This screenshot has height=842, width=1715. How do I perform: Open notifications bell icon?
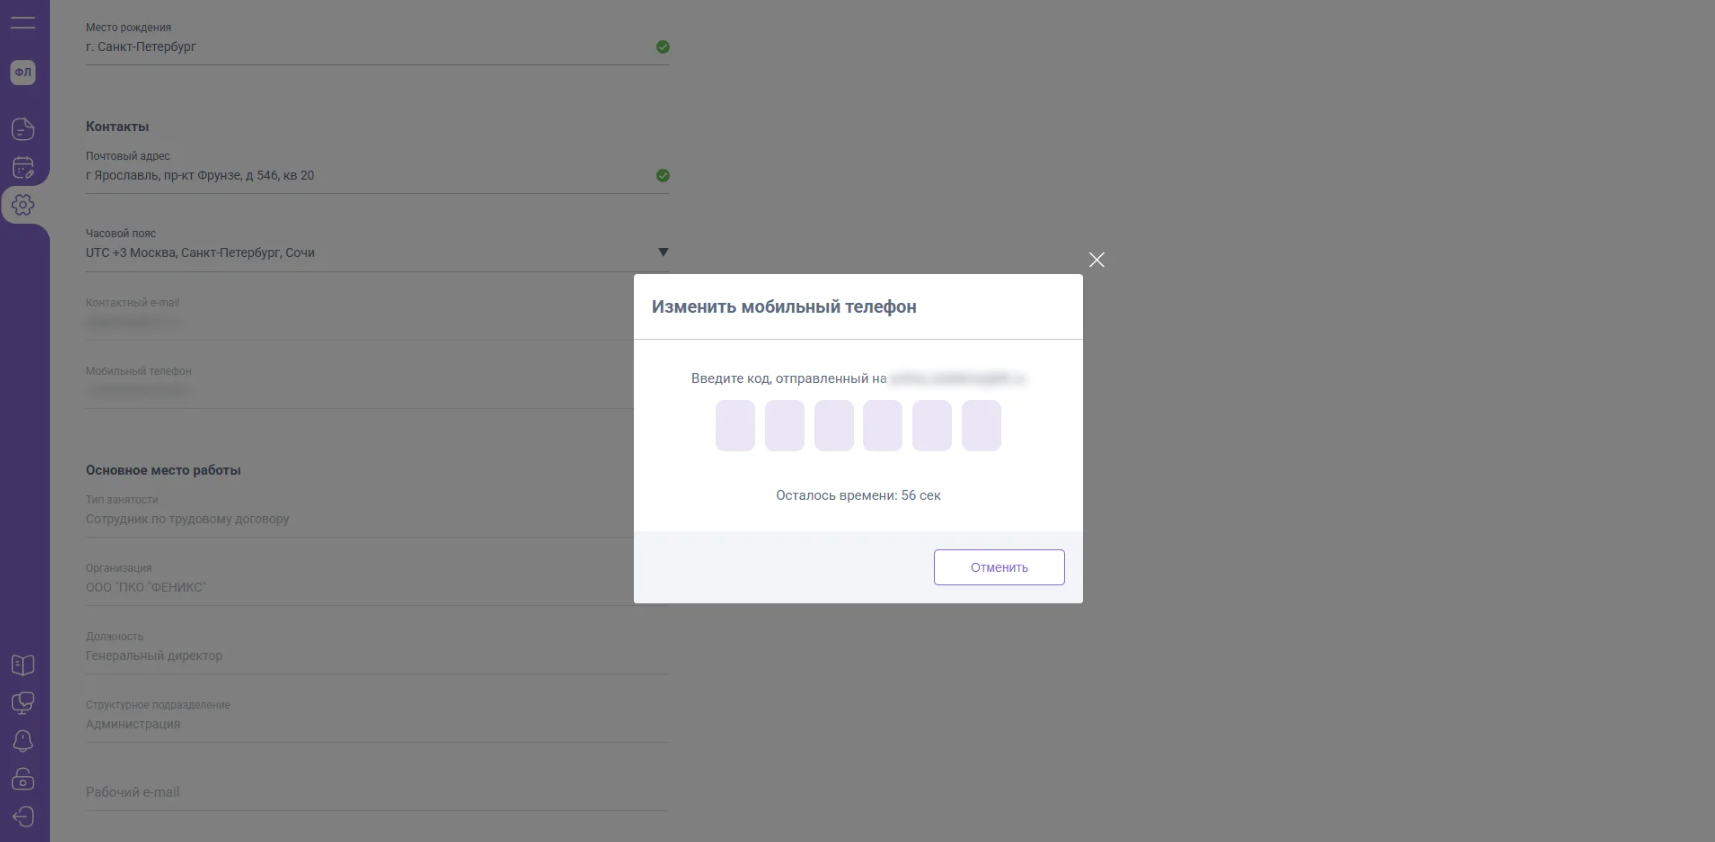(23, 741)
